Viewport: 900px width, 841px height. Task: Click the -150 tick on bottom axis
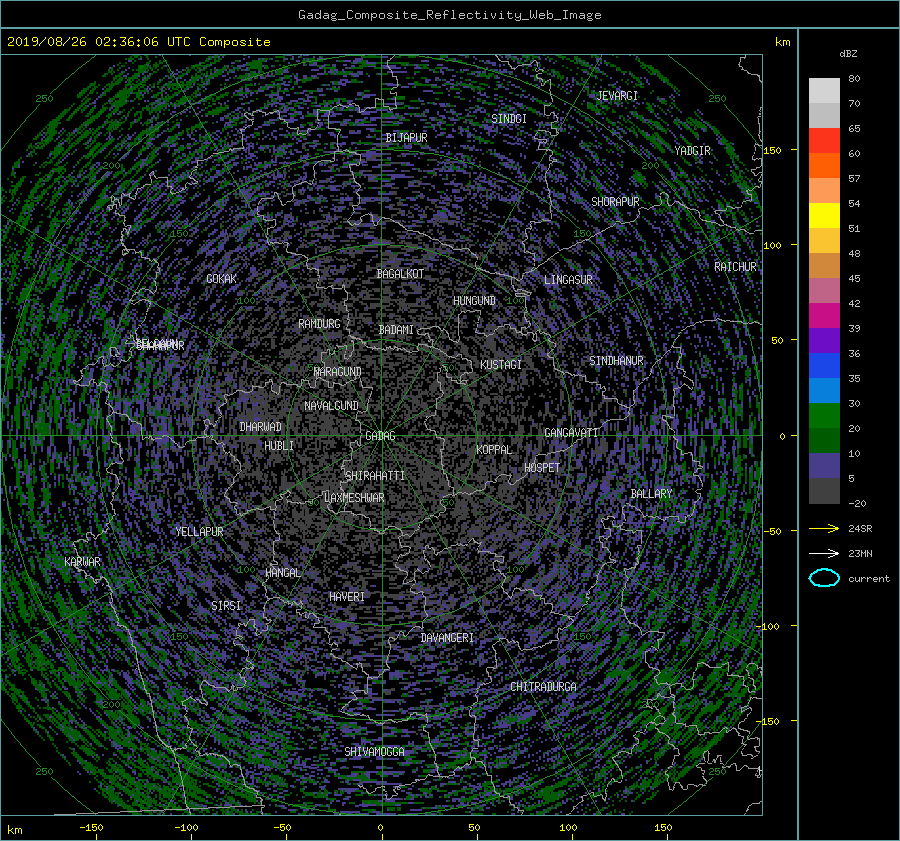point(91,828)
